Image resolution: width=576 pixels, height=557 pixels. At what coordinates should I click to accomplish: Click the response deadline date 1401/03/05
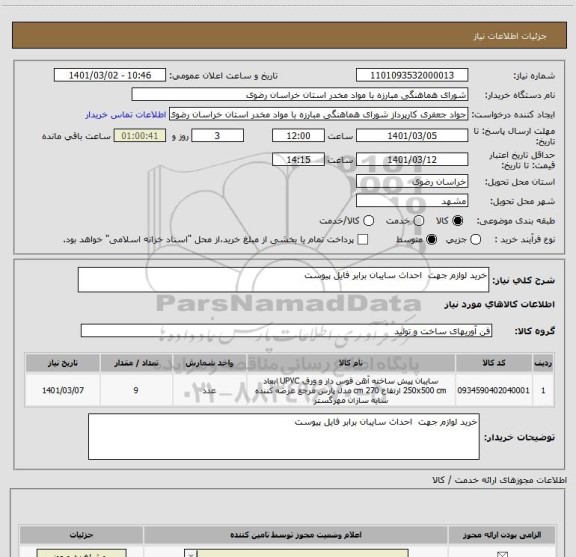tap(412, 136)
